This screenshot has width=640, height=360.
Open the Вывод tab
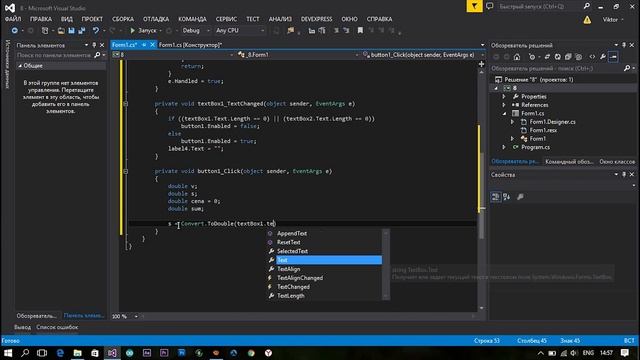(22, 327)
